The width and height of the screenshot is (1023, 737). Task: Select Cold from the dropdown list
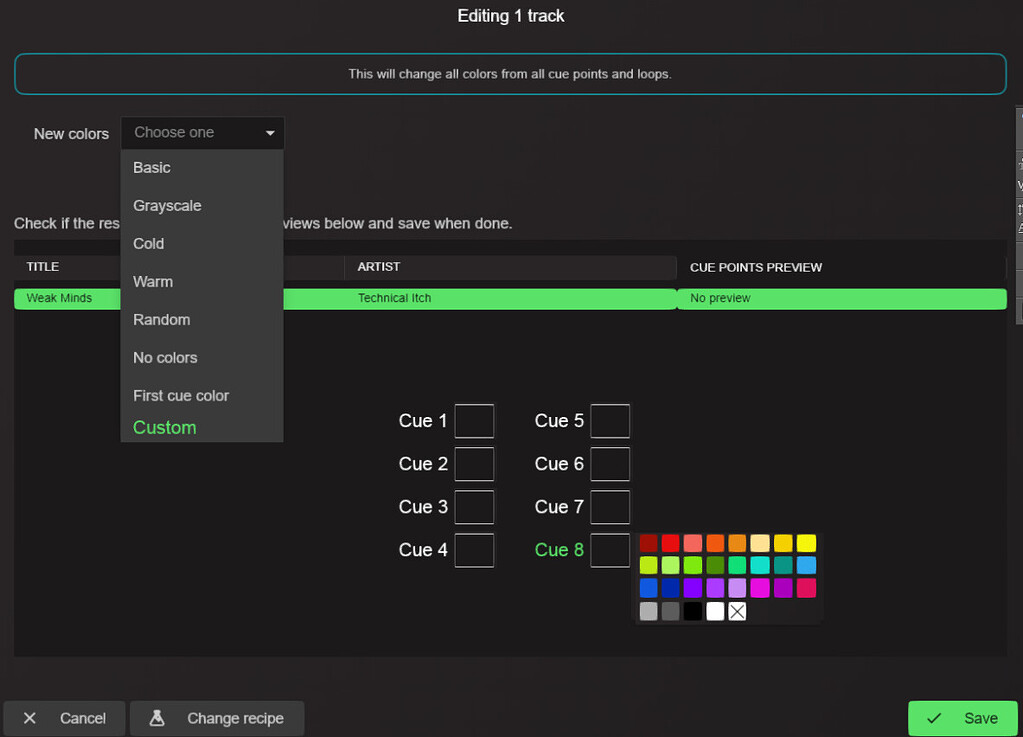click(x=148, y=243)
